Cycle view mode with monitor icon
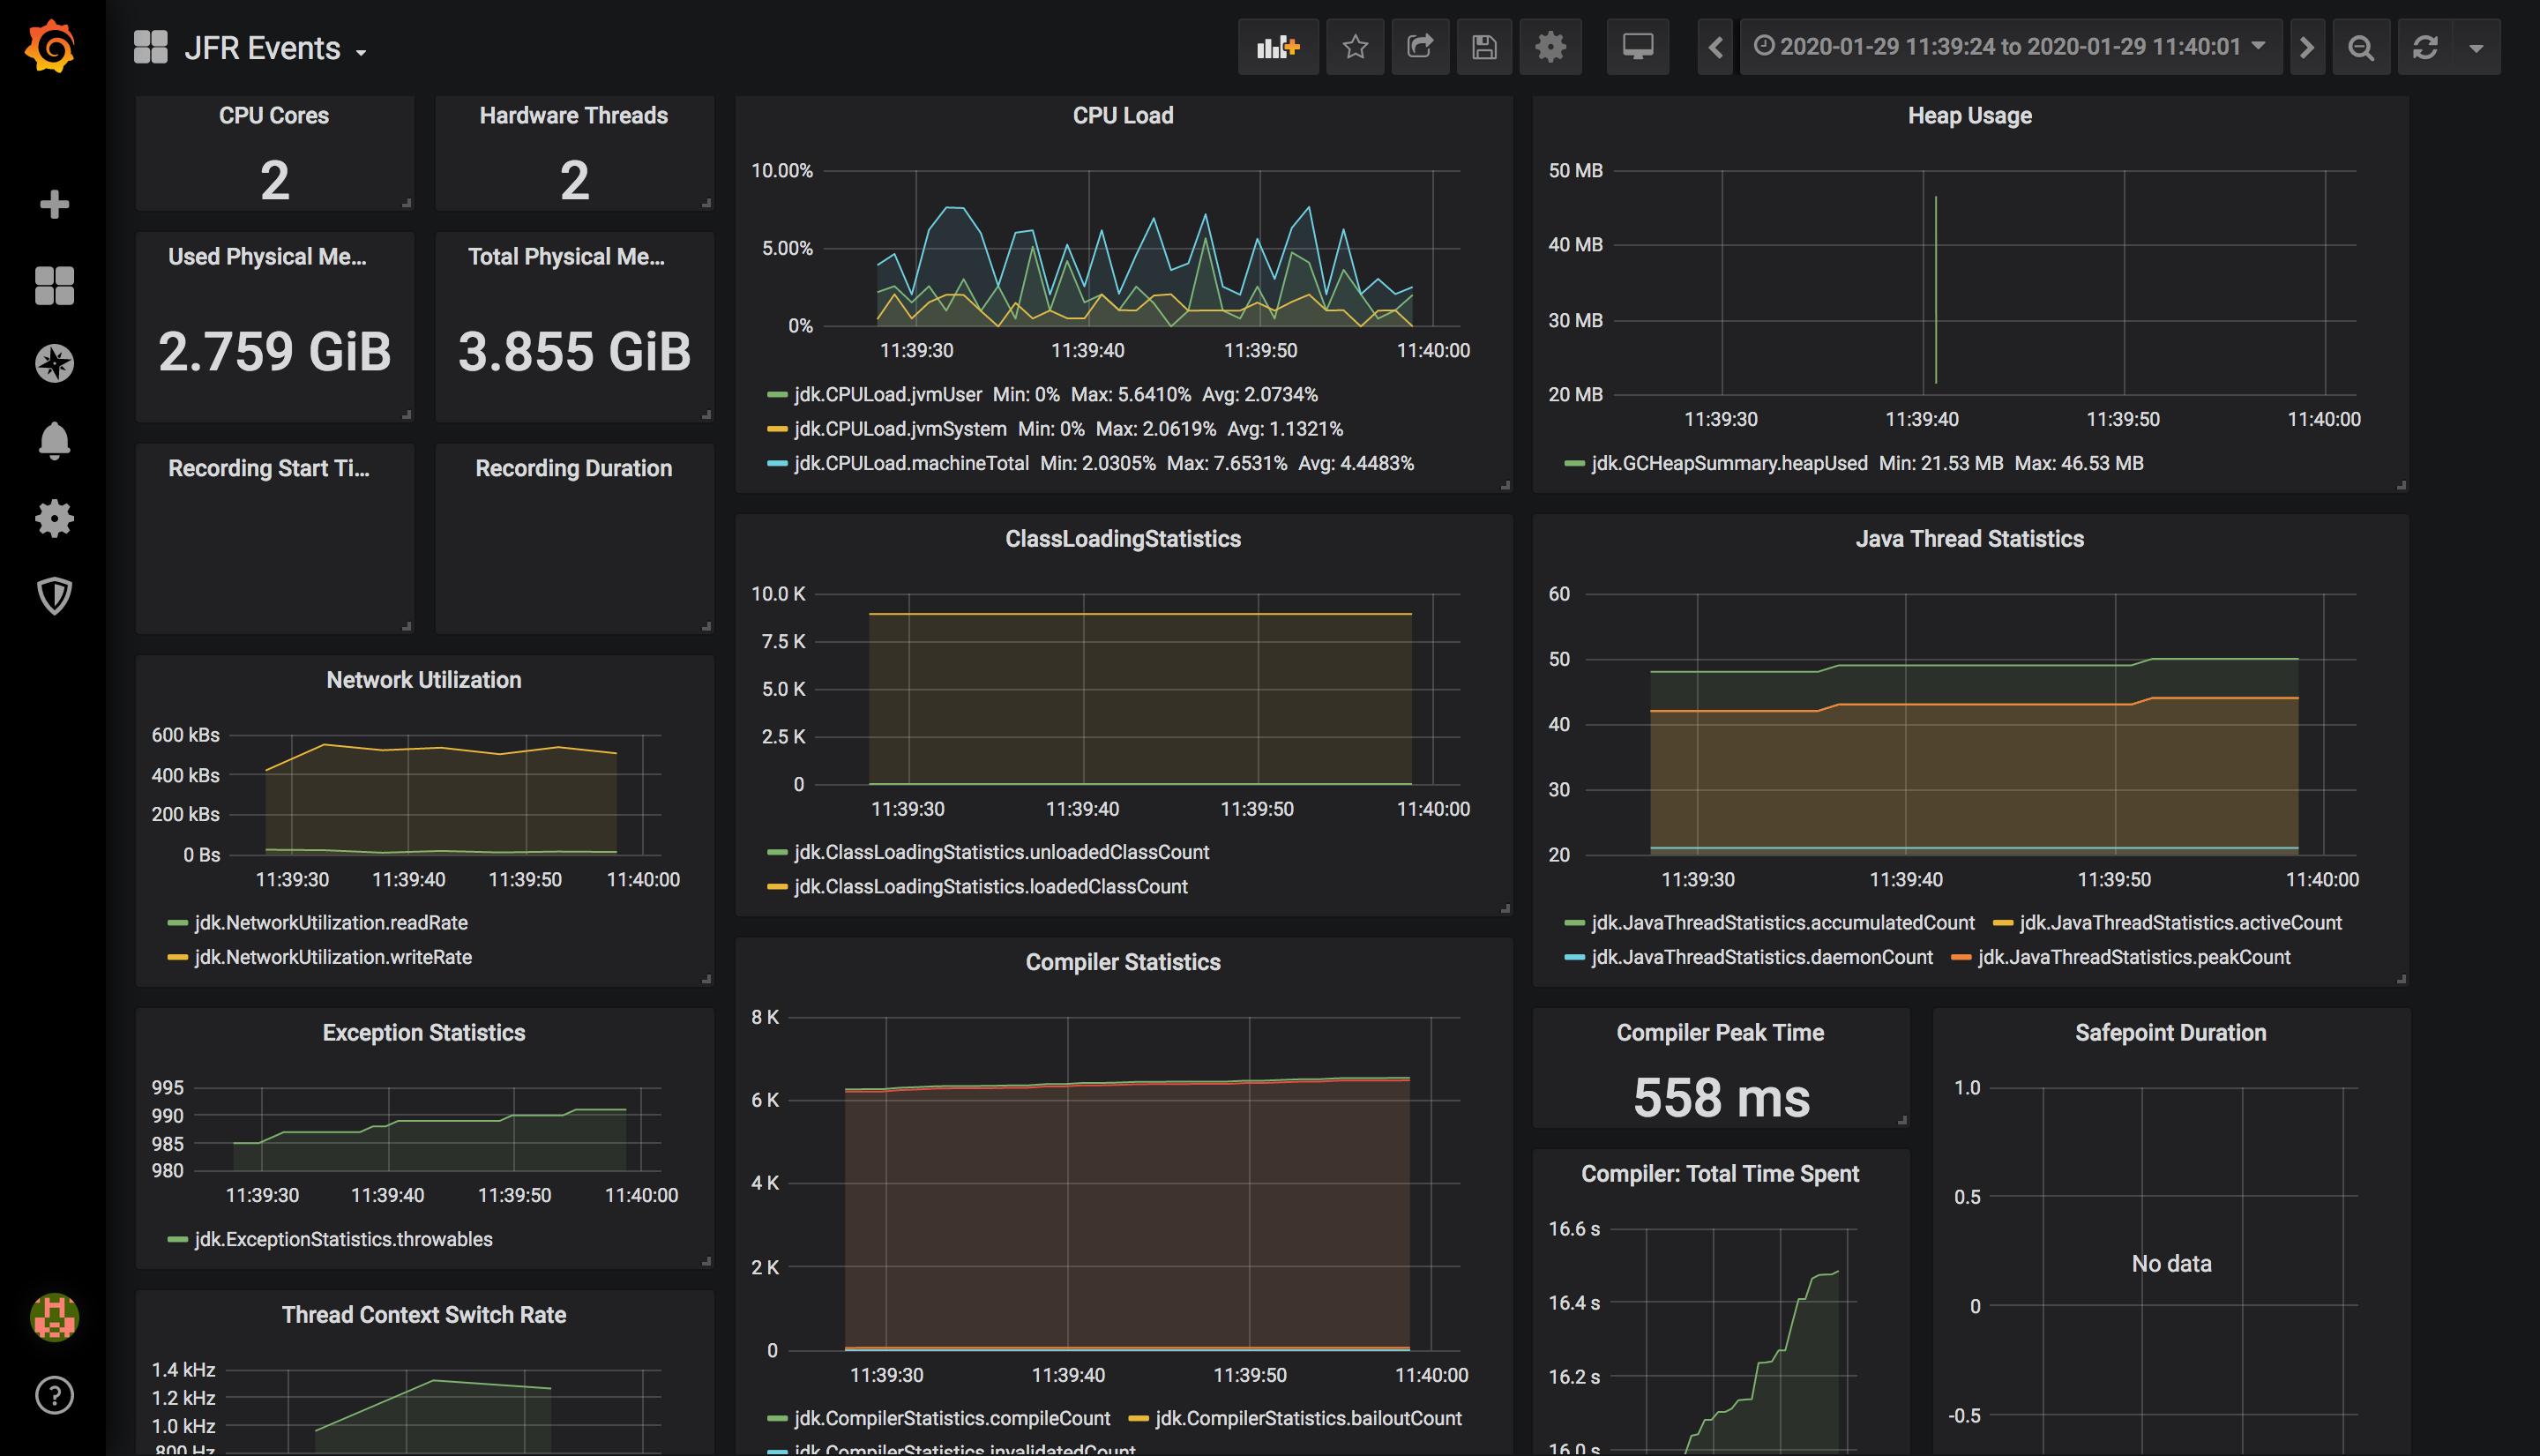This screenshot has height=1456, width=2540. [x=1638, y=47]
